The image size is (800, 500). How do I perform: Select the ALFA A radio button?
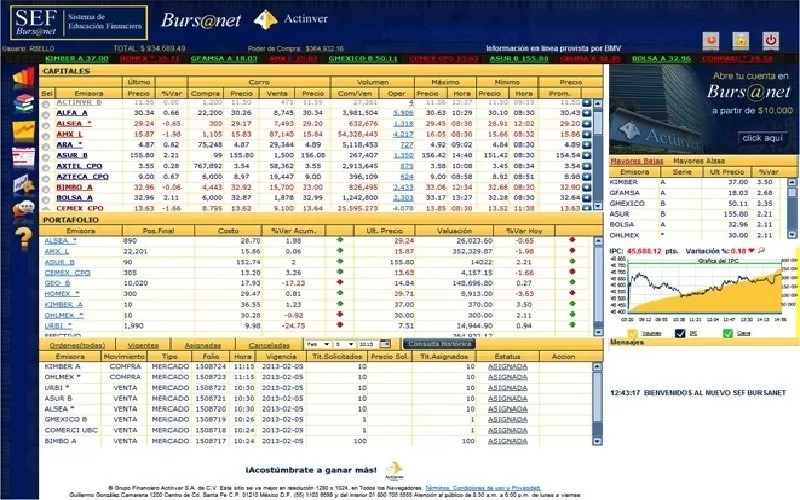pyautogui.click(x=46, y=114)
